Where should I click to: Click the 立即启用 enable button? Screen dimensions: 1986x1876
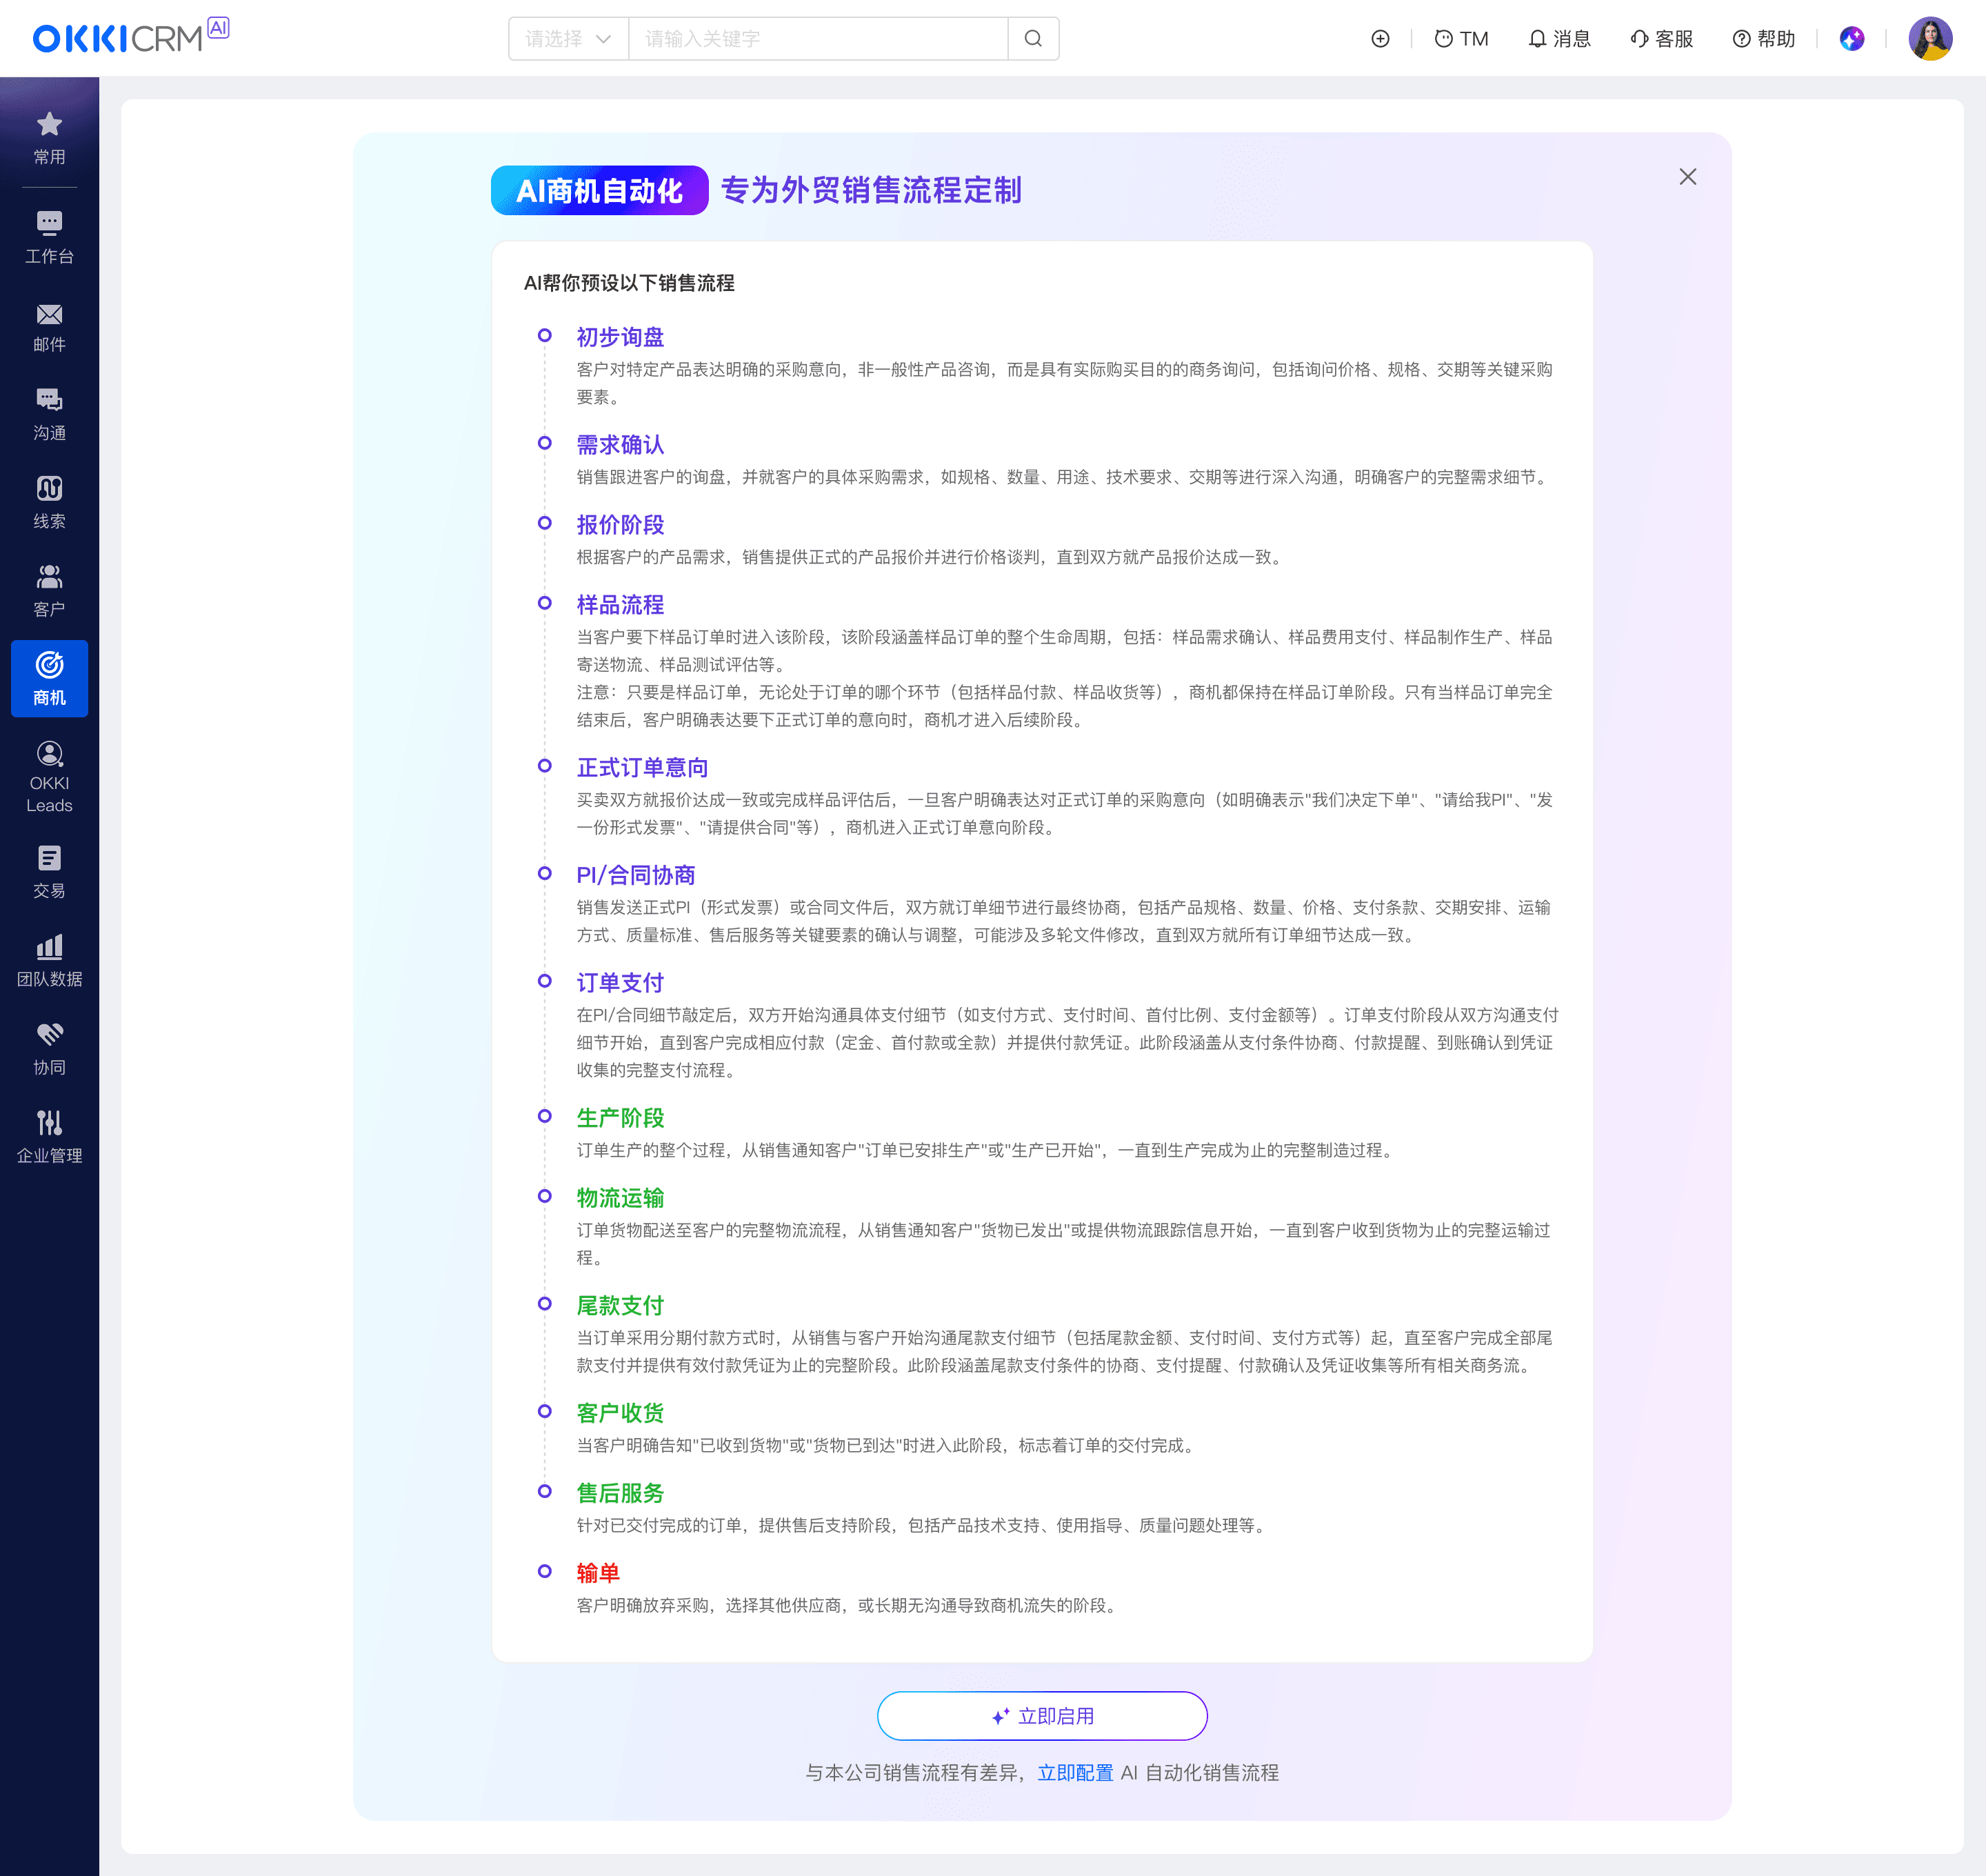(1042, 1716)
